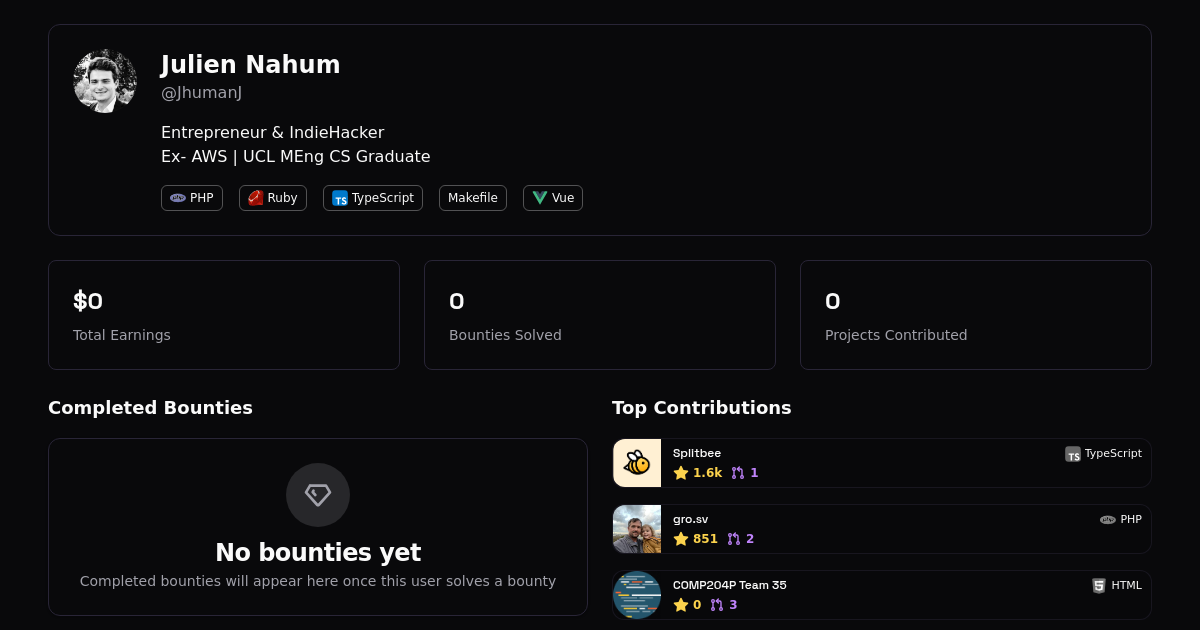
Task: Click the HTML5 icon on COMP204P row
Action: coord(1099,586)
